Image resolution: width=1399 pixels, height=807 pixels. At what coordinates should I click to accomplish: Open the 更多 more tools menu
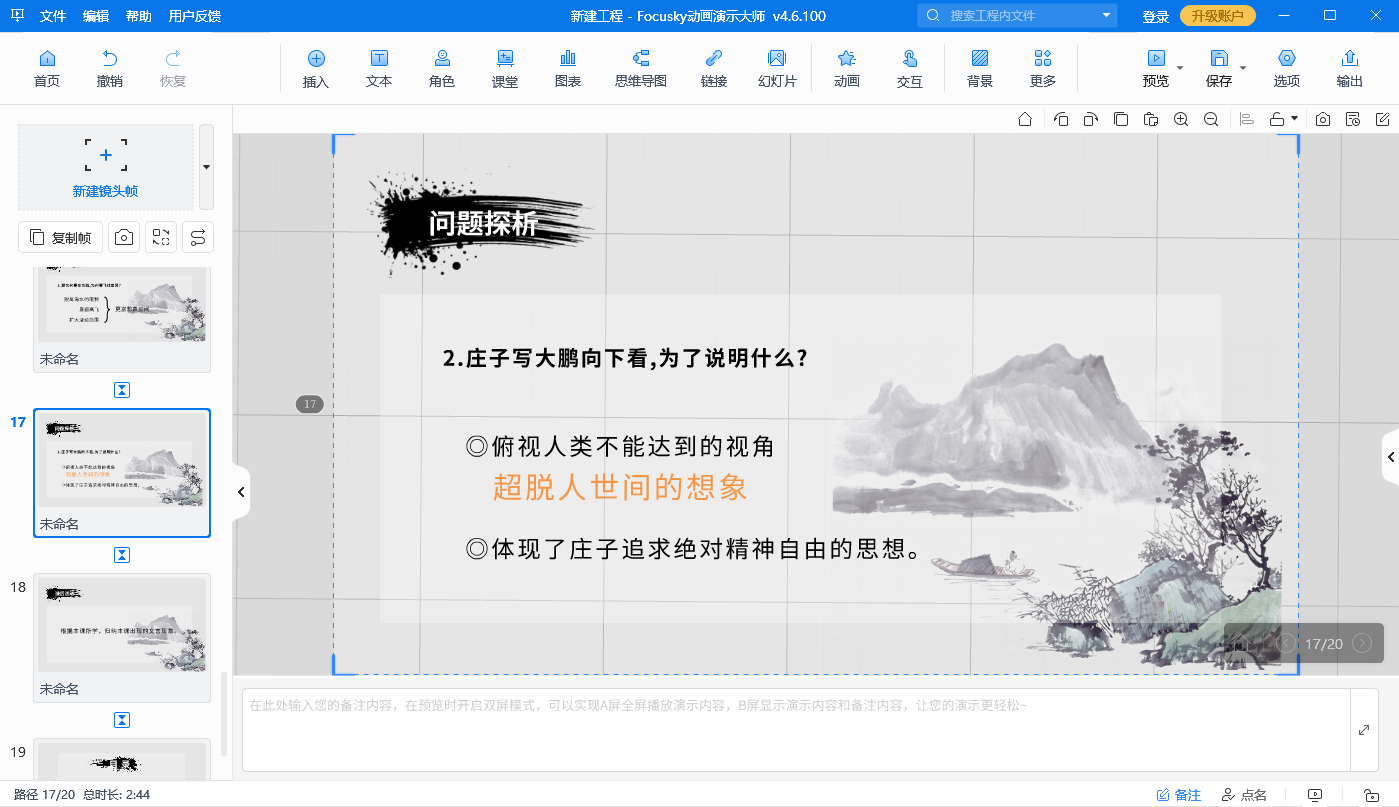click(1043, 69)
